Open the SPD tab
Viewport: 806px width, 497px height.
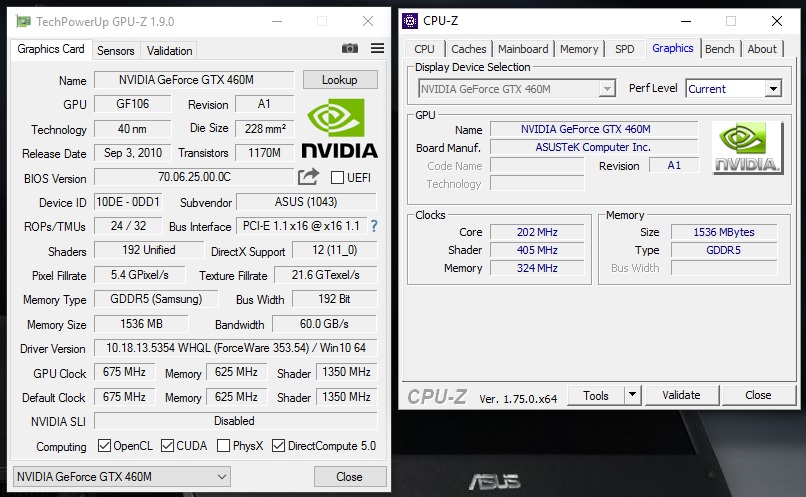tap(625, 49)
